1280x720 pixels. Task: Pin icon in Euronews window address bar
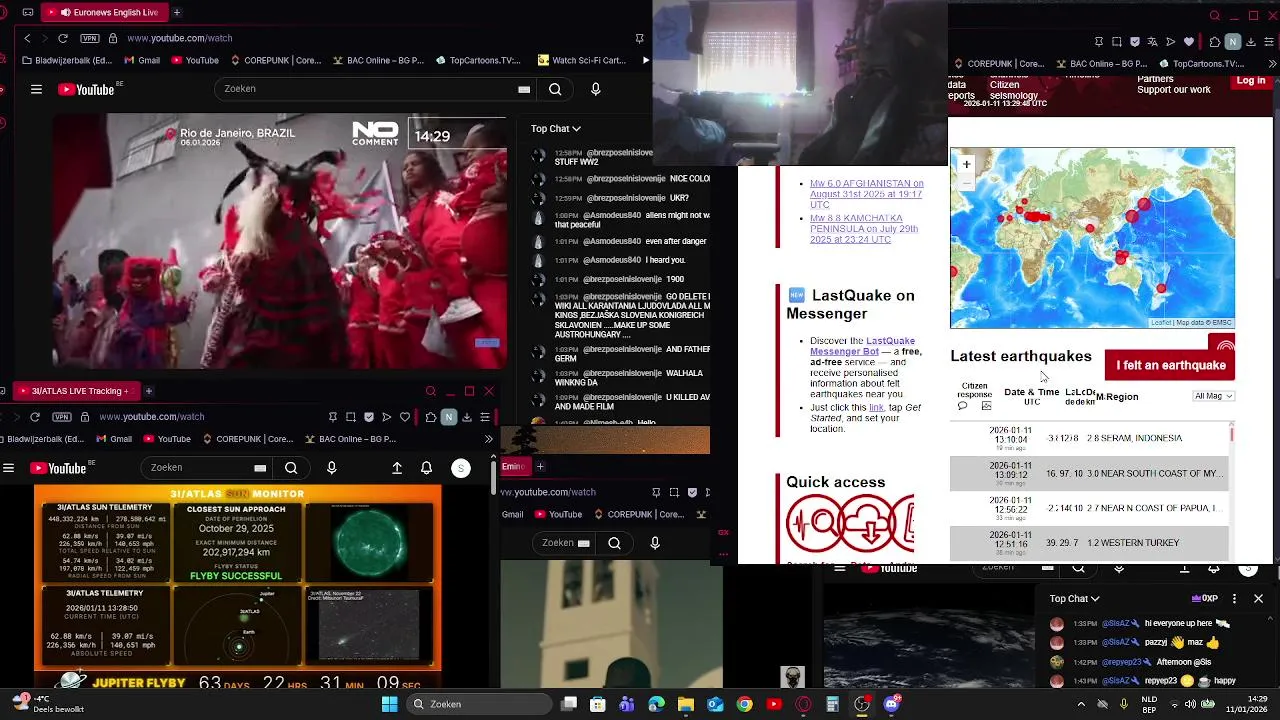pyautogui.click(x=640, y=38)
